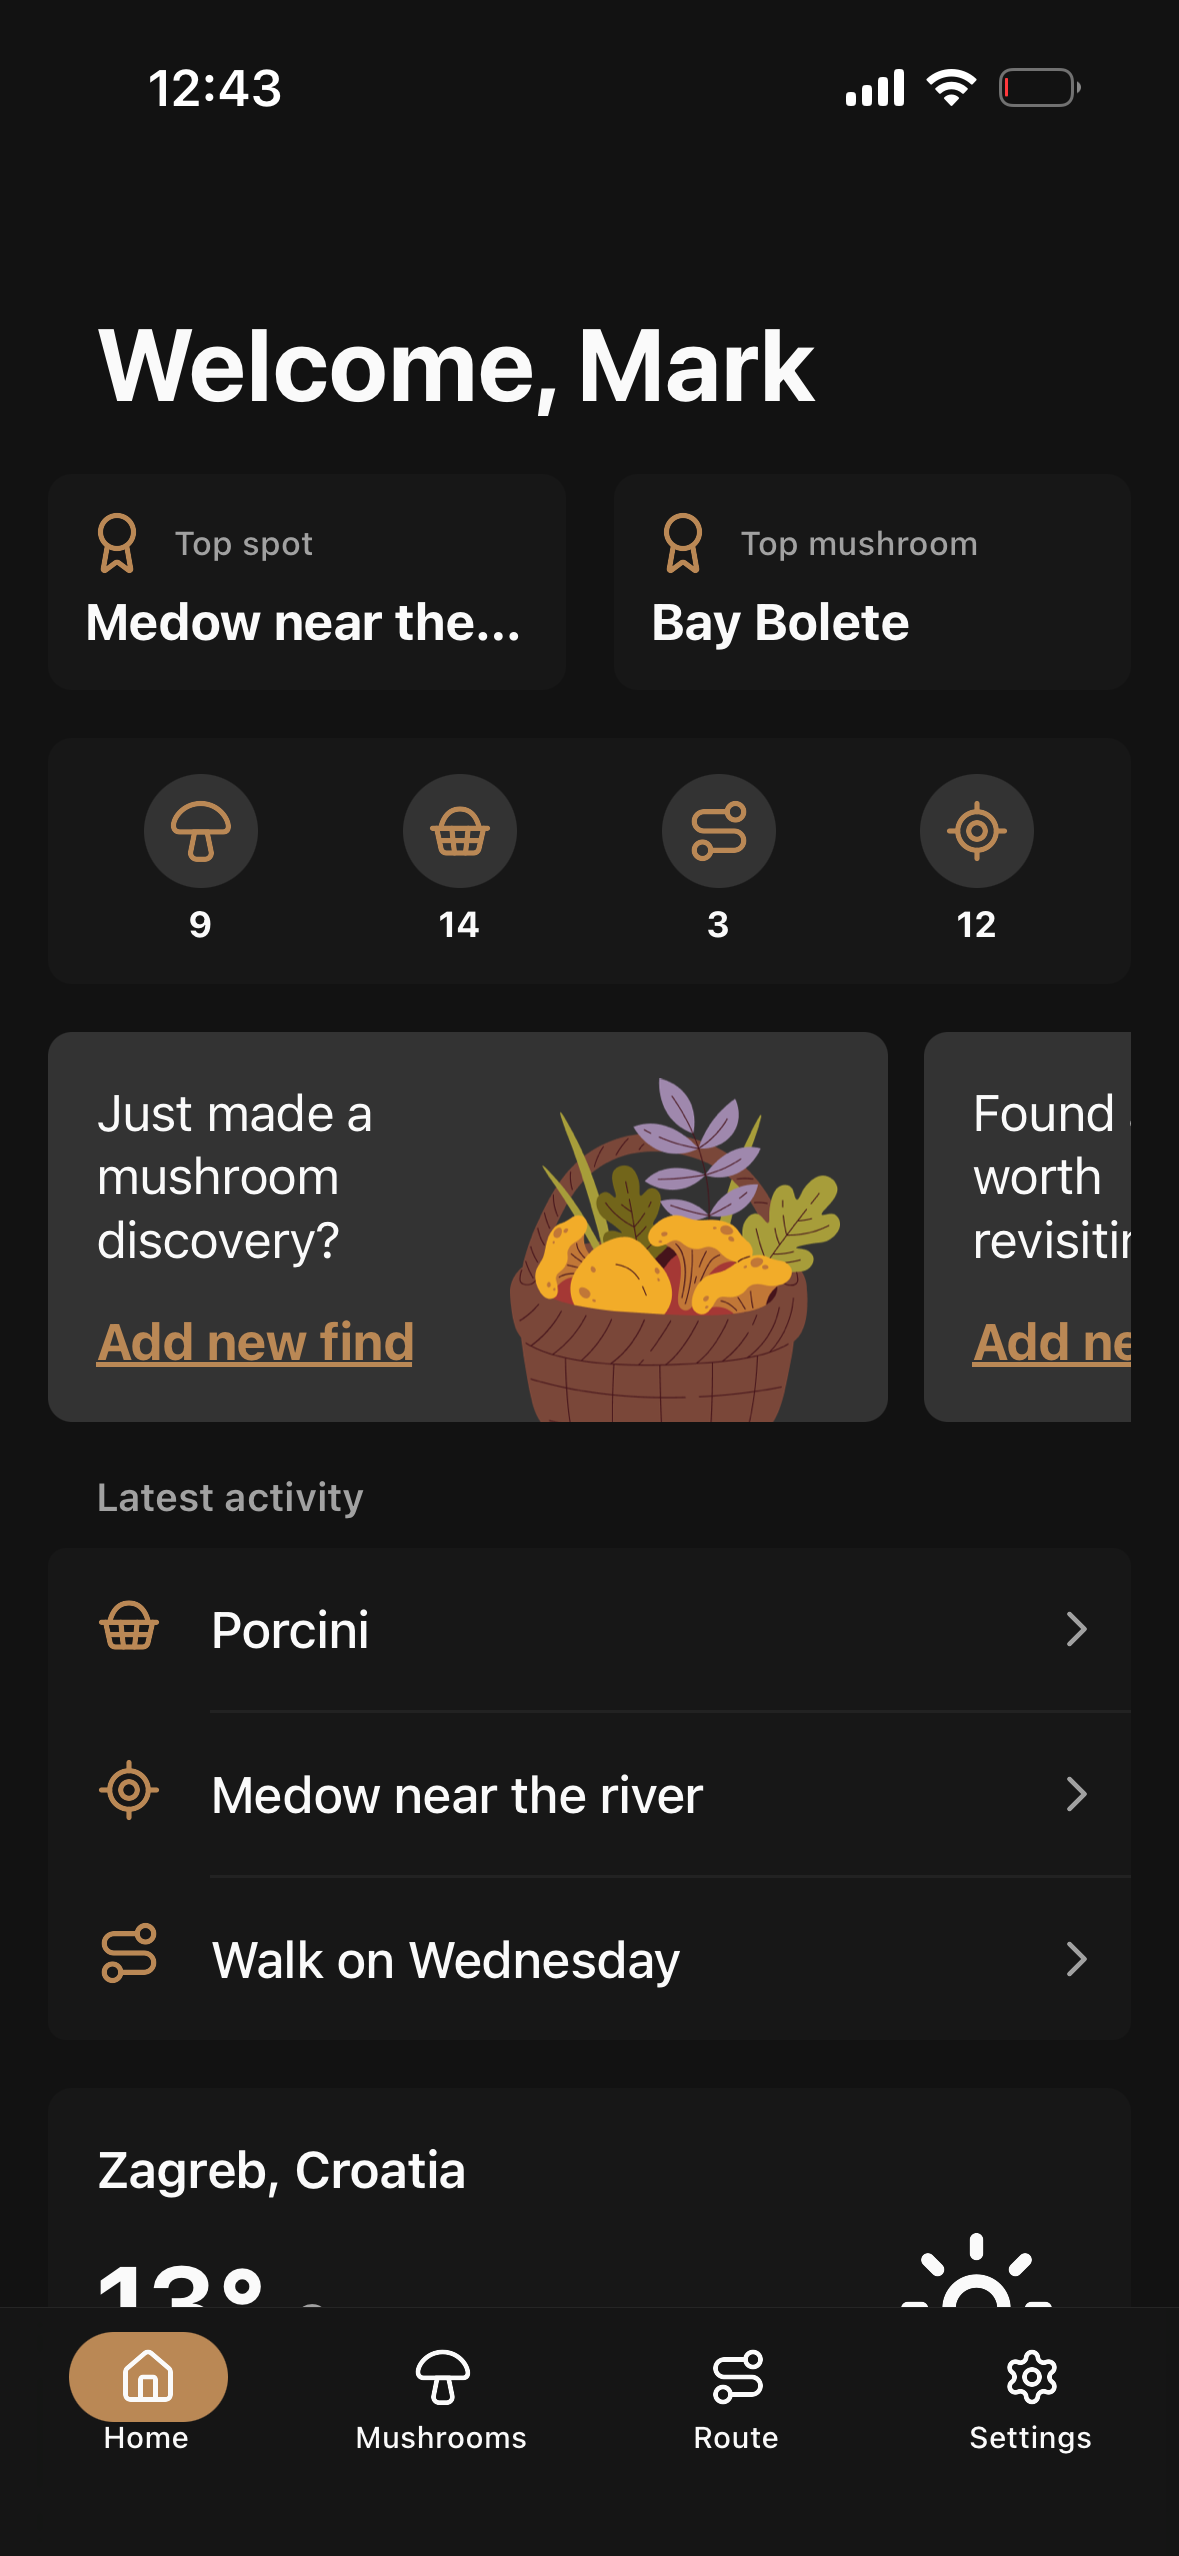Open the Zagreb, Croatia weather card

click(x=589, y=2200)
